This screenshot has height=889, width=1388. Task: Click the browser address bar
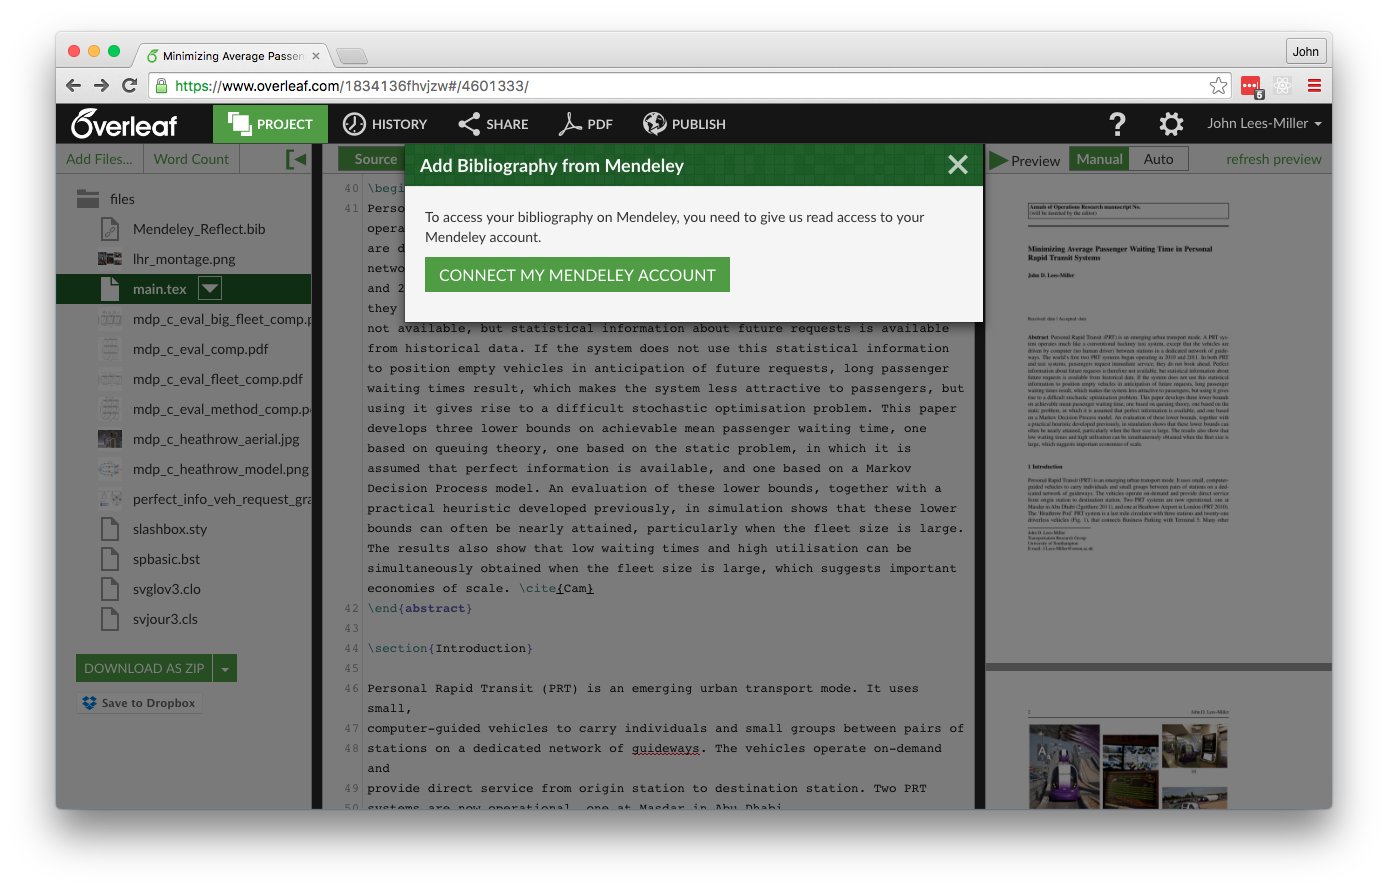click(690, 86)
